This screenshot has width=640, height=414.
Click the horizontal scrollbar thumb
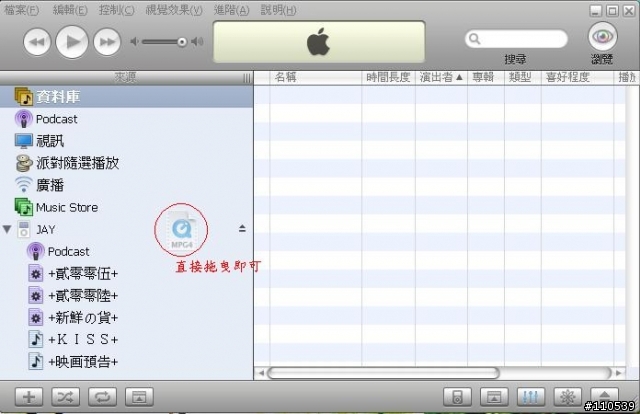(383, 373)
